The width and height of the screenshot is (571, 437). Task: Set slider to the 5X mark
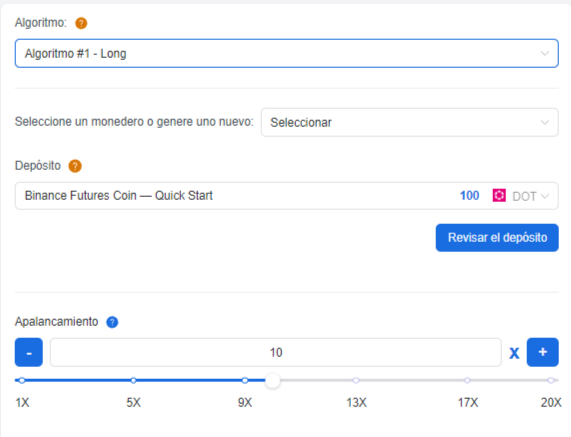coord(134,381)
